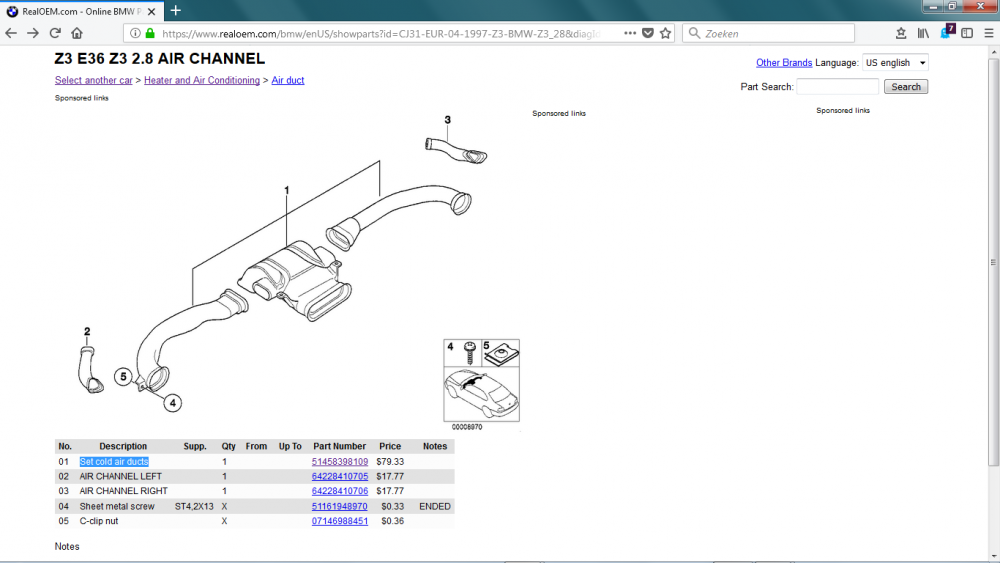Select the AIR CHANNEL LEFT description
This screenshot has width=1000, height=563.
[121, 476]
